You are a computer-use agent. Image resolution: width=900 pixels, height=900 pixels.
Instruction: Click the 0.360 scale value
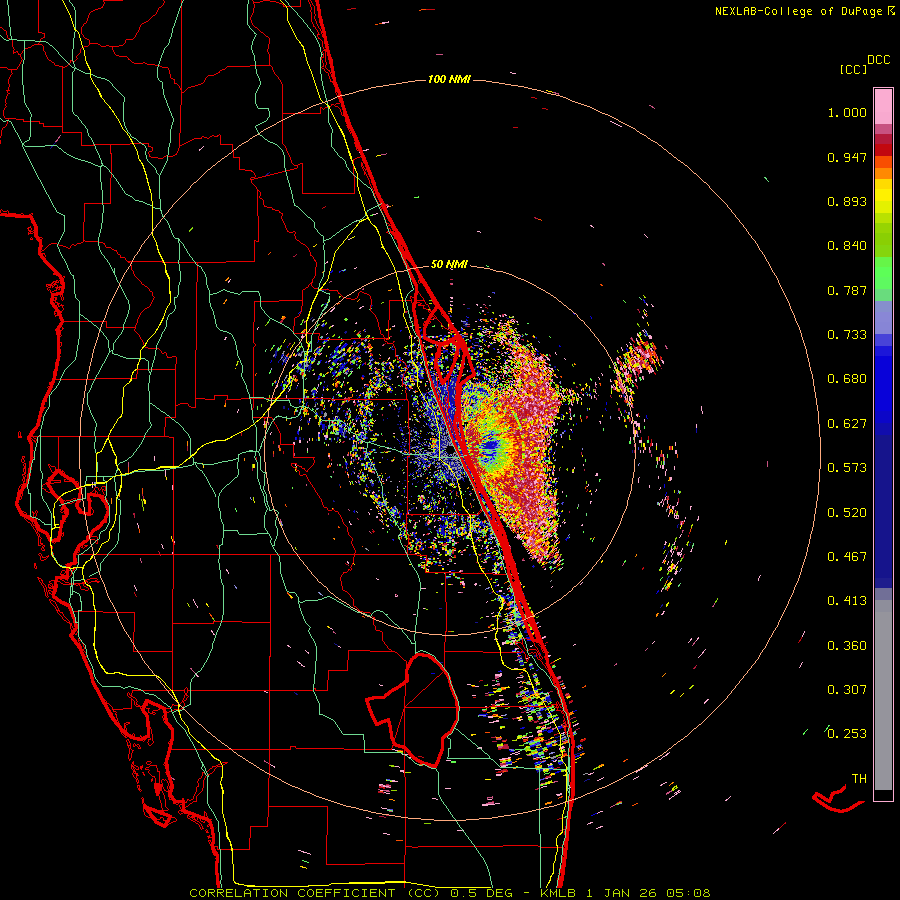(x=847, y=646)
